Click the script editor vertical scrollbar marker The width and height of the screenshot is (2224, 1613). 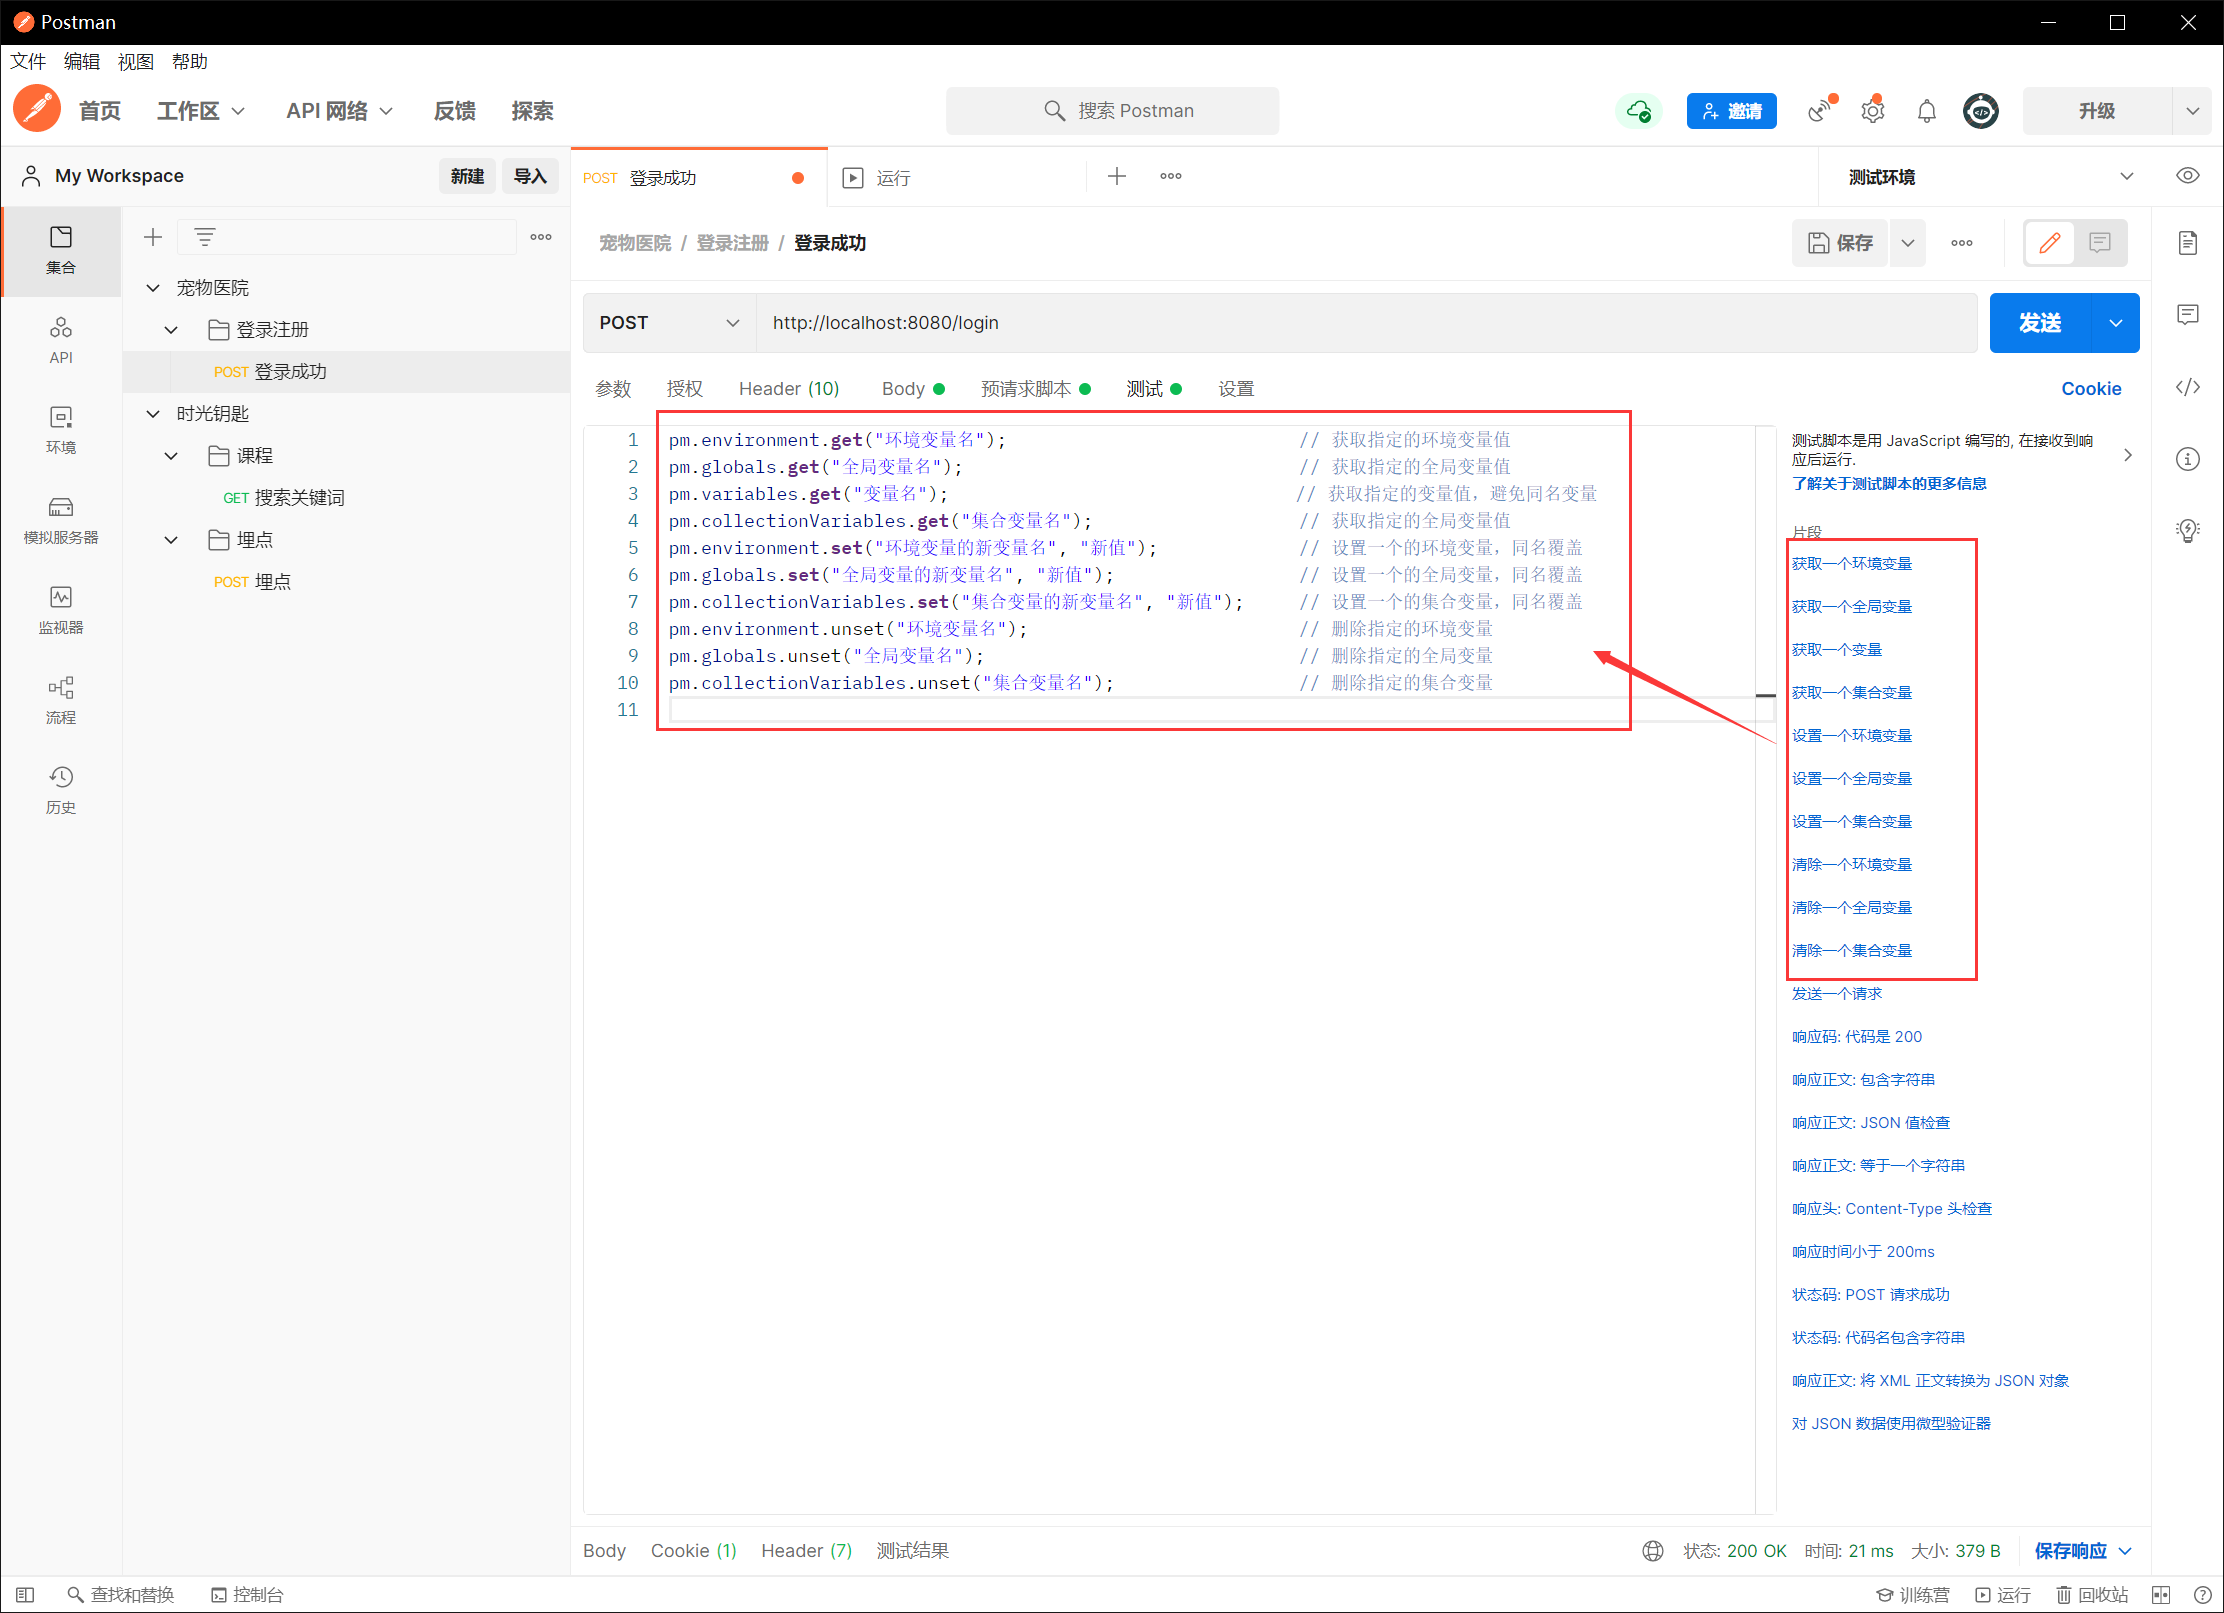pyautogui.click(x=1765, y=695)
